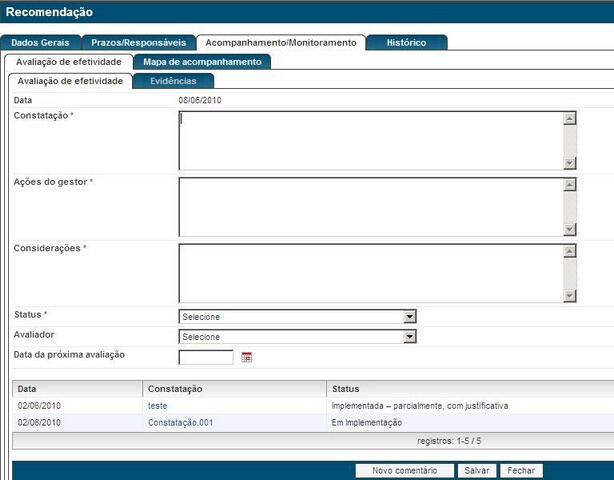Click date 02/06/2010 in the Constatação.001 row

(39, 423)
